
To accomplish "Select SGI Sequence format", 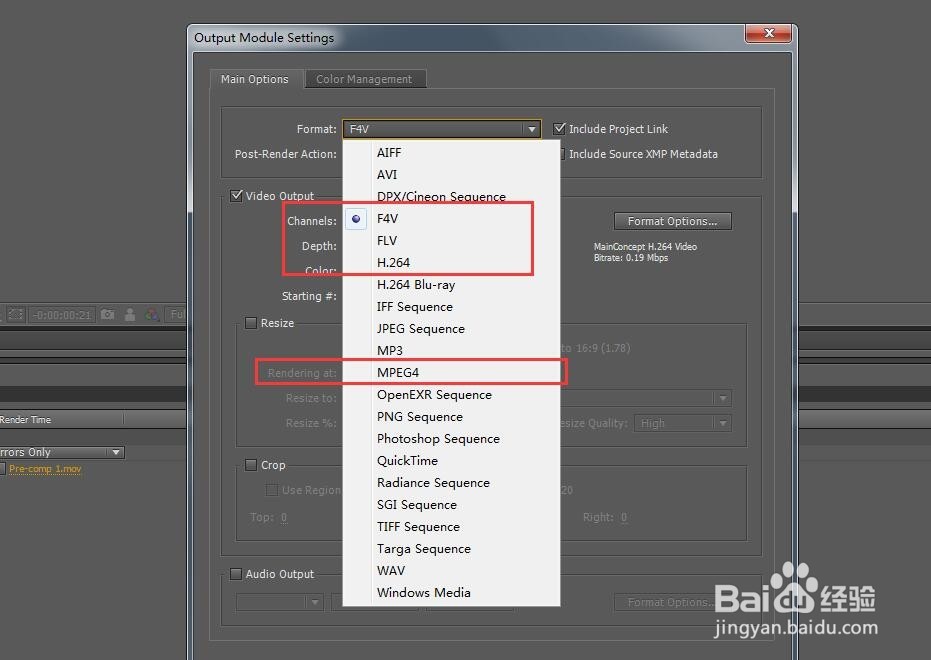I will click(451, 504).
